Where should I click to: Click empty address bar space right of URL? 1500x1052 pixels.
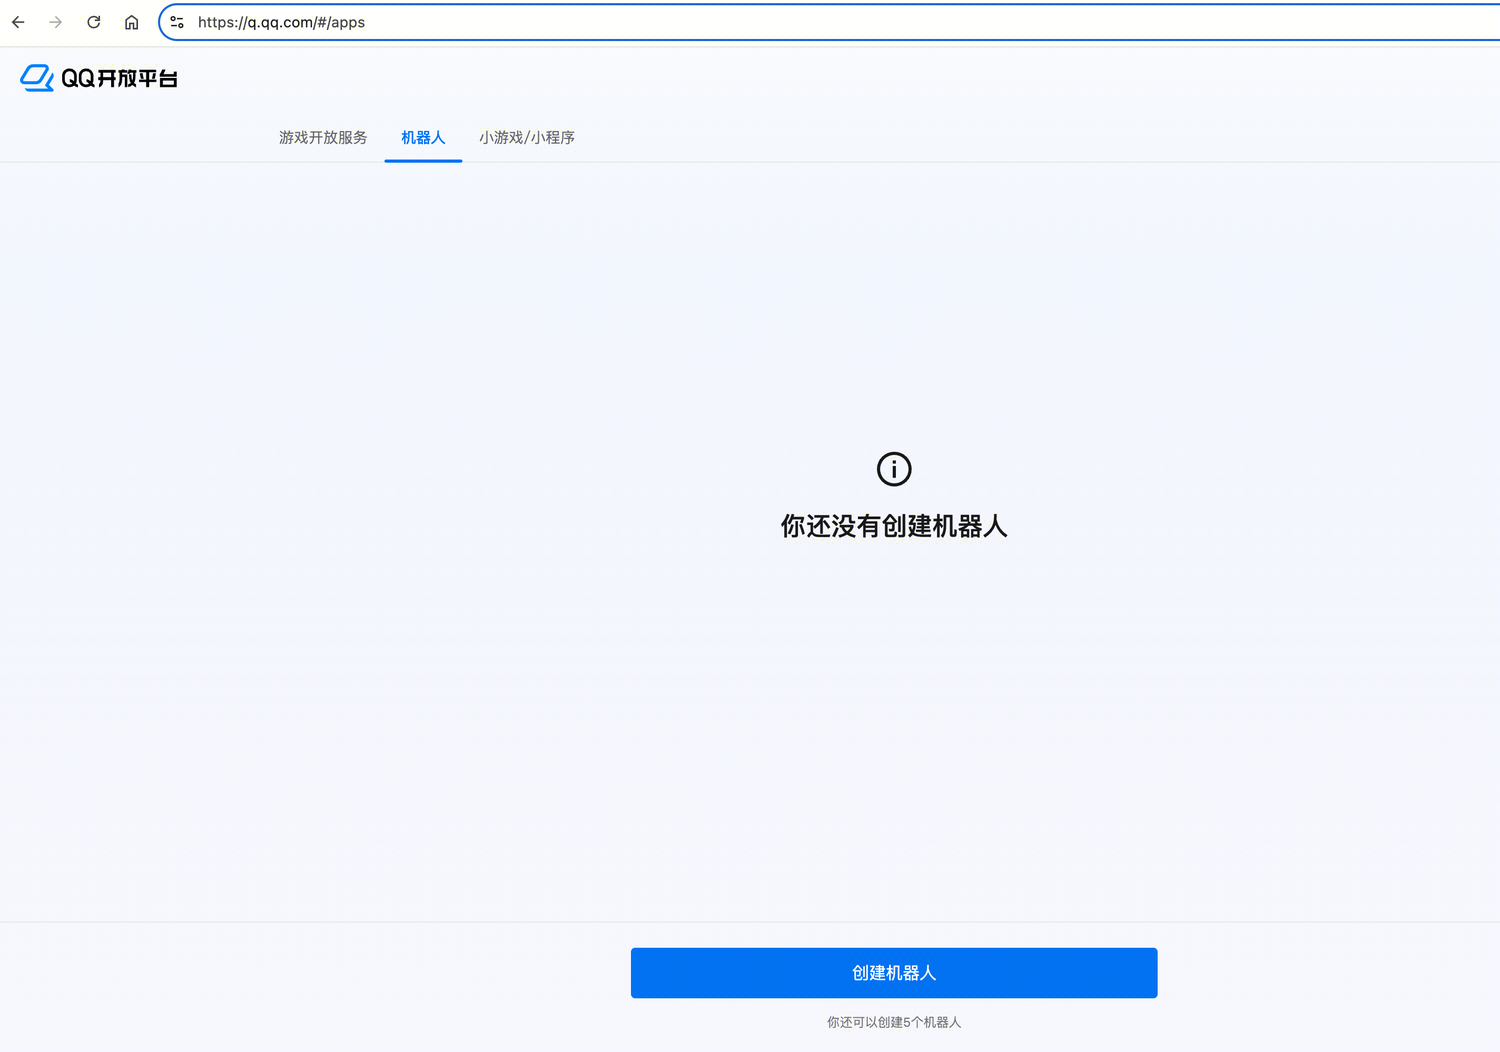coord(900,22)
